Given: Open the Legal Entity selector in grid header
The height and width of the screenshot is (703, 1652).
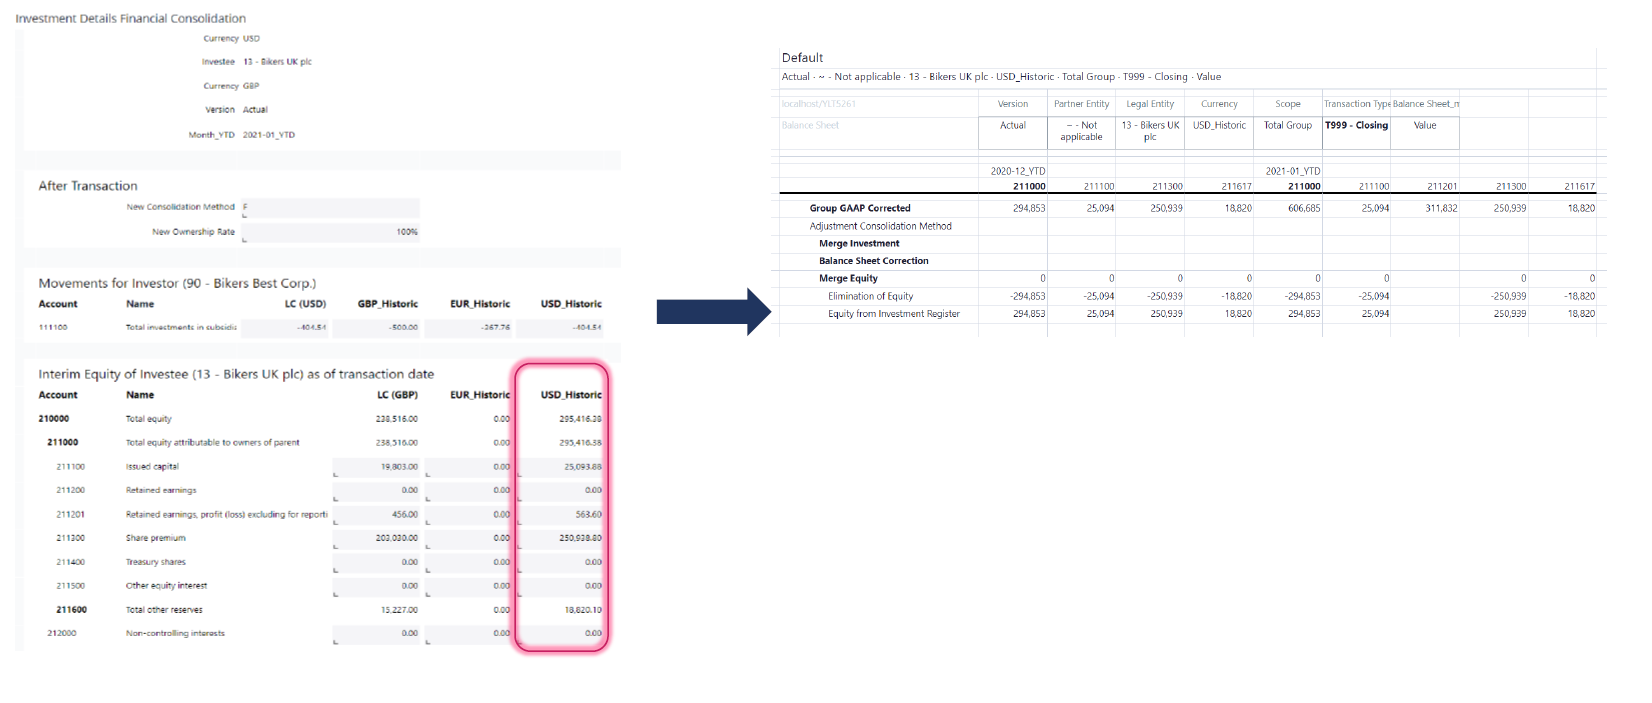Looking at the screenshot, I should pyautogui.click(x=1150, y=131).
